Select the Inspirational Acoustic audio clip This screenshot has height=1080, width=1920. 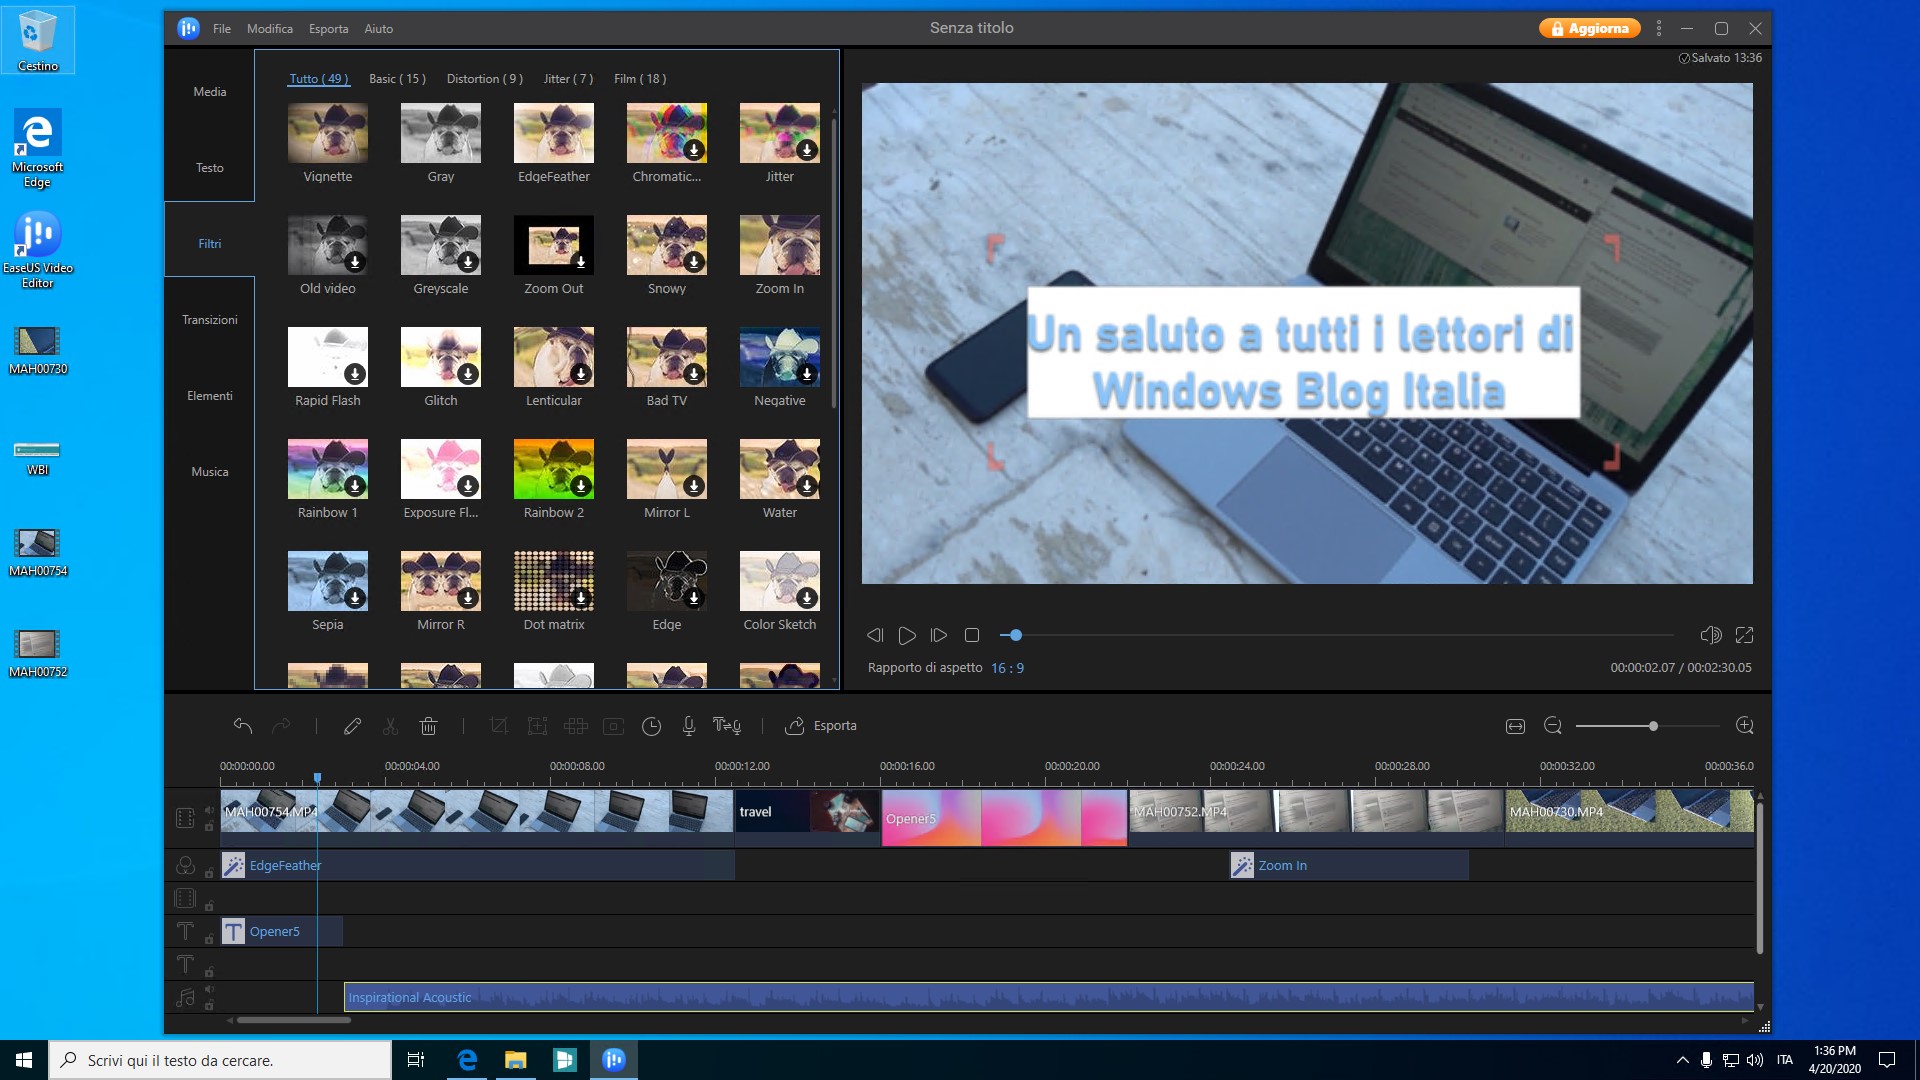[x=1048, y=997]
